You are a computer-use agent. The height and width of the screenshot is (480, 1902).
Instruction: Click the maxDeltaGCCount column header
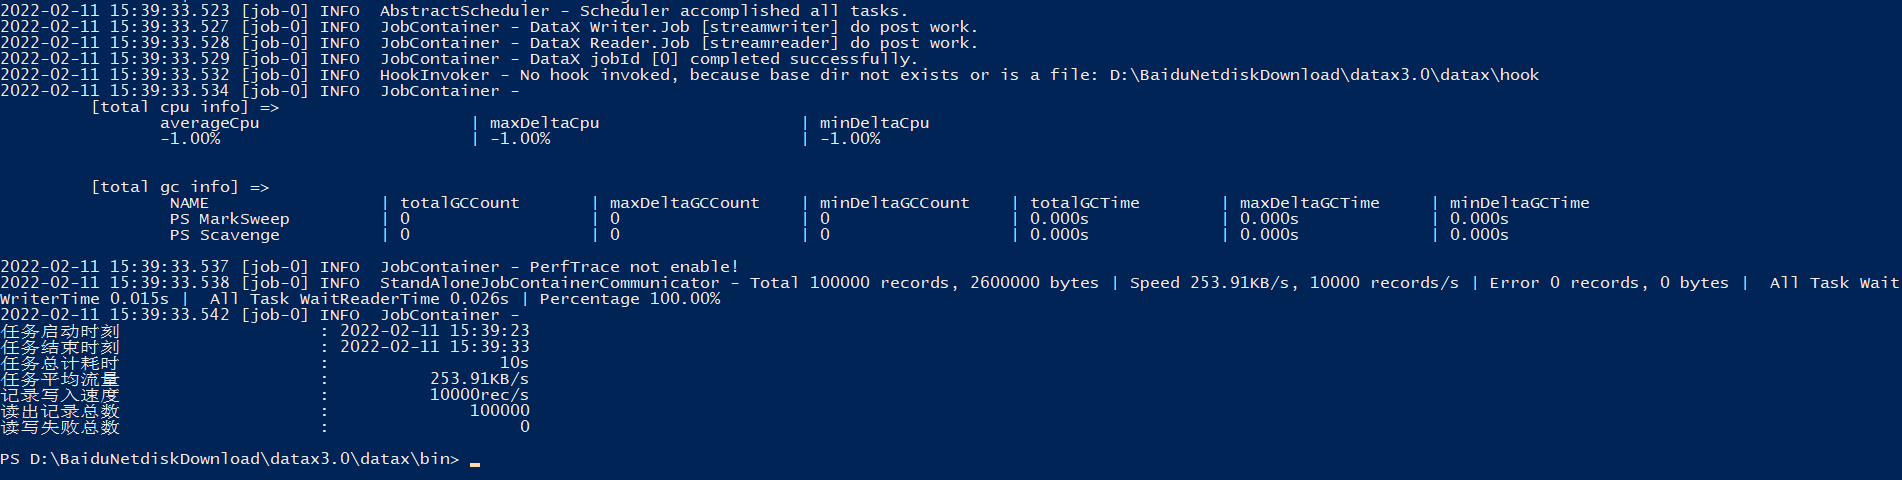(684, 203)
